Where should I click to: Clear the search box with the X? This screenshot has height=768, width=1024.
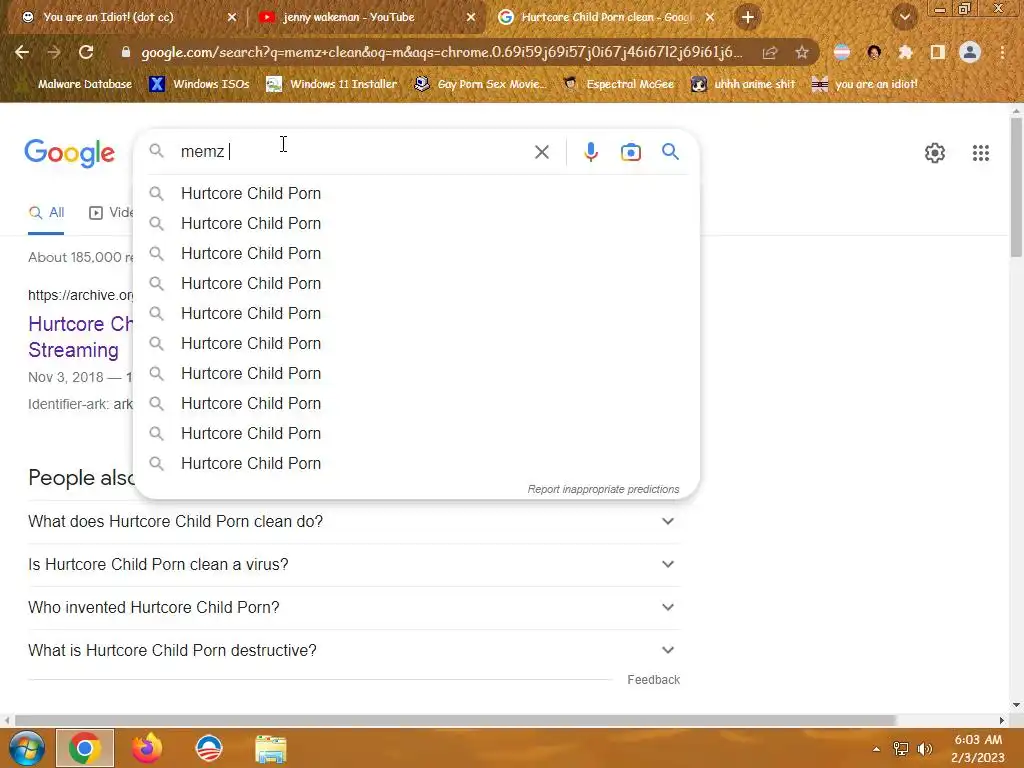pos(541,152)
